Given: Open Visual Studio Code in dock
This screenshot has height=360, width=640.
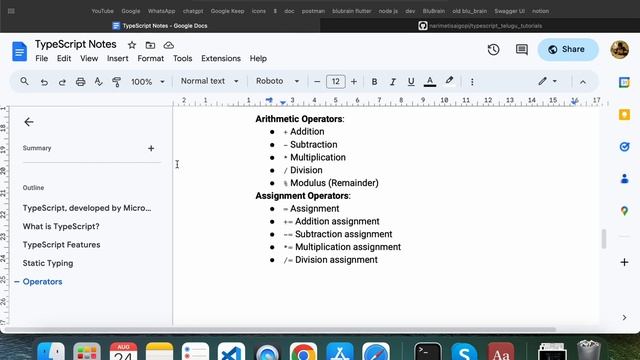Looking at the screenshot, I should click(231, 352).
